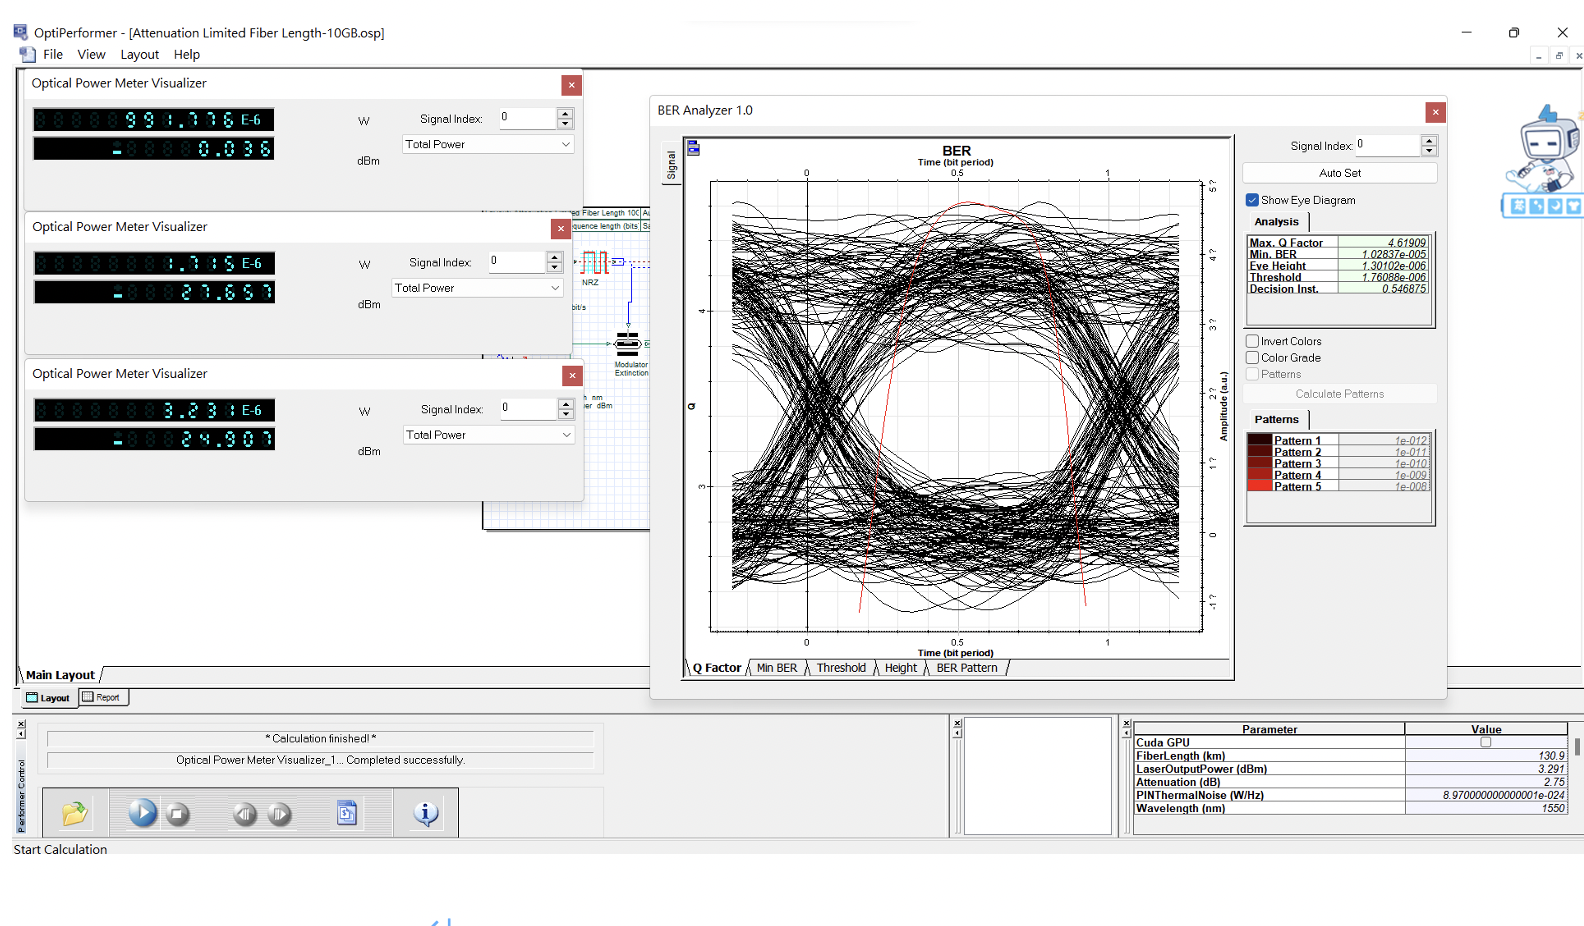
Task: Select the Q Factor tab
Action: (717, 668)
